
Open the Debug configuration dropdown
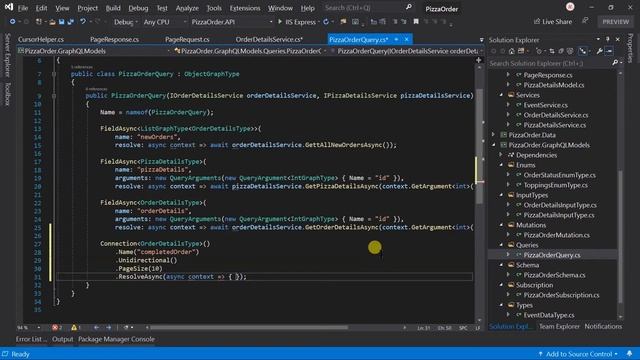(x=125, y=22)
